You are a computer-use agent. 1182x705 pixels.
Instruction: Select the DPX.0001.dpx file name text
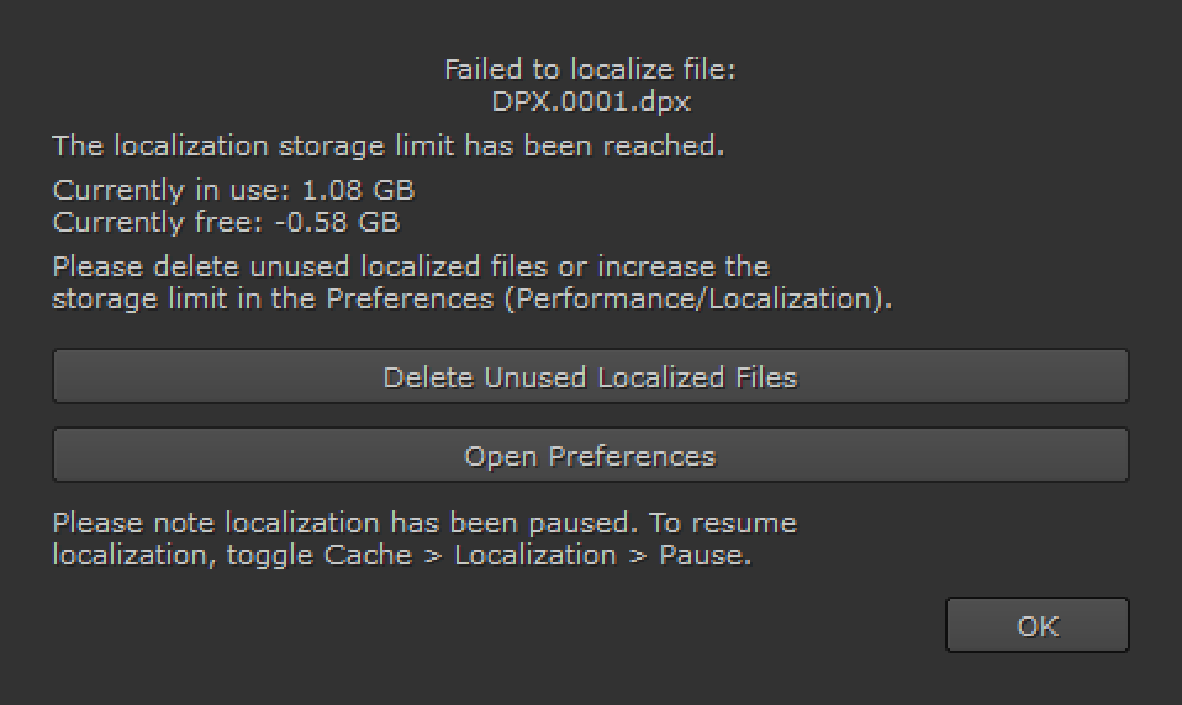[591, 102]
